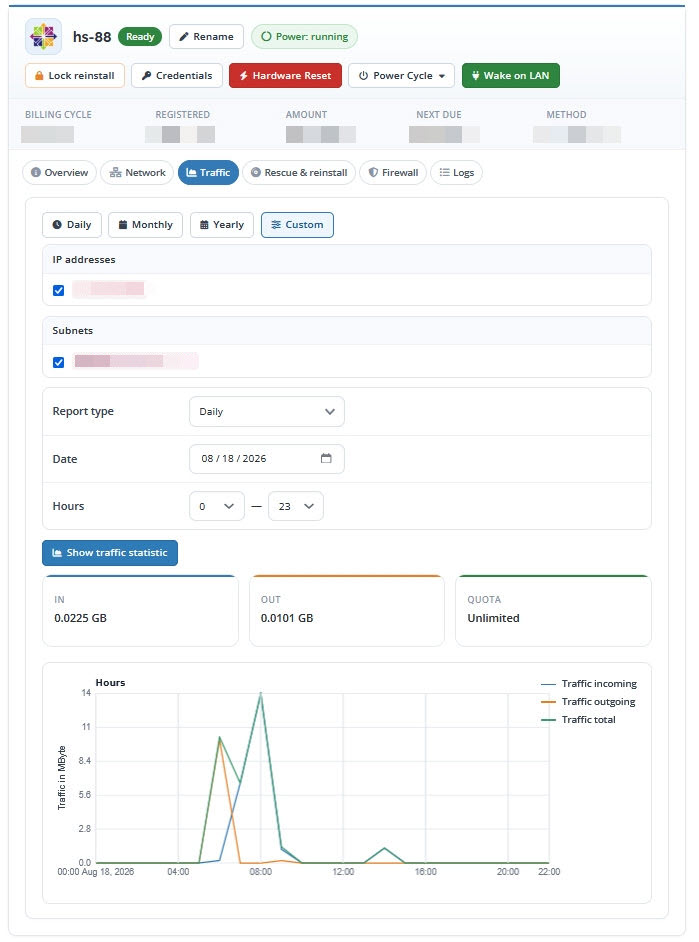Click the pencil icon in Rename
This screenshot has height=942, width=699.
pos(184,37)
